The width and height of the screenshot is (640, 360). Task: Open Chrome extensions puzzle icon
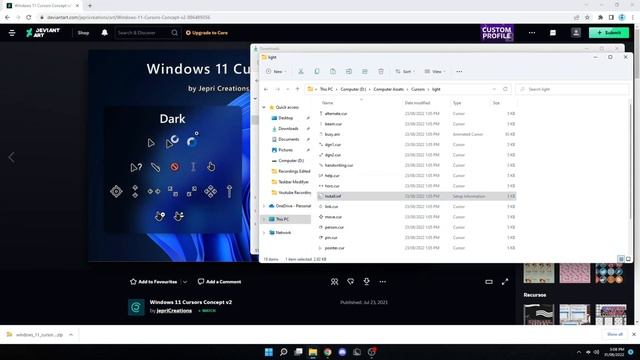[600, 18]
